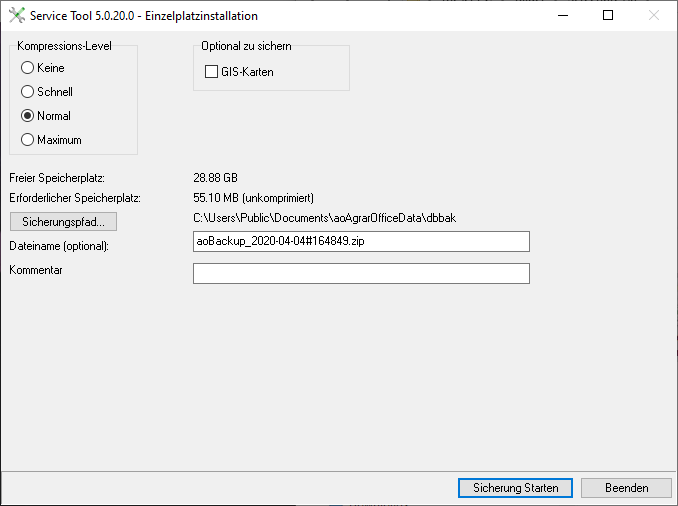The width and height of the screenshot is (678, 506).
Task: Click the Kompressions-Level group title
Action: 64,46
